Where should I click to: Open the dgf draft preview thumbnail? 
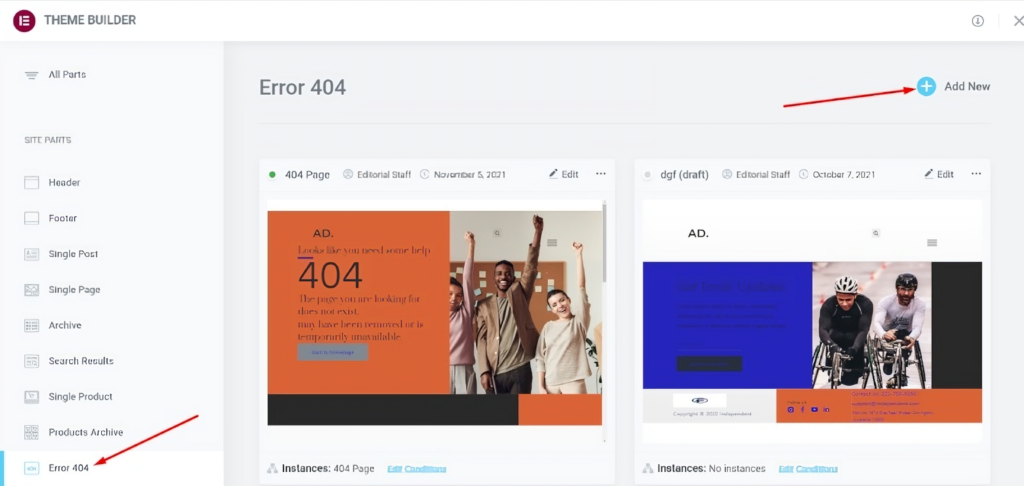coord(812,321)
